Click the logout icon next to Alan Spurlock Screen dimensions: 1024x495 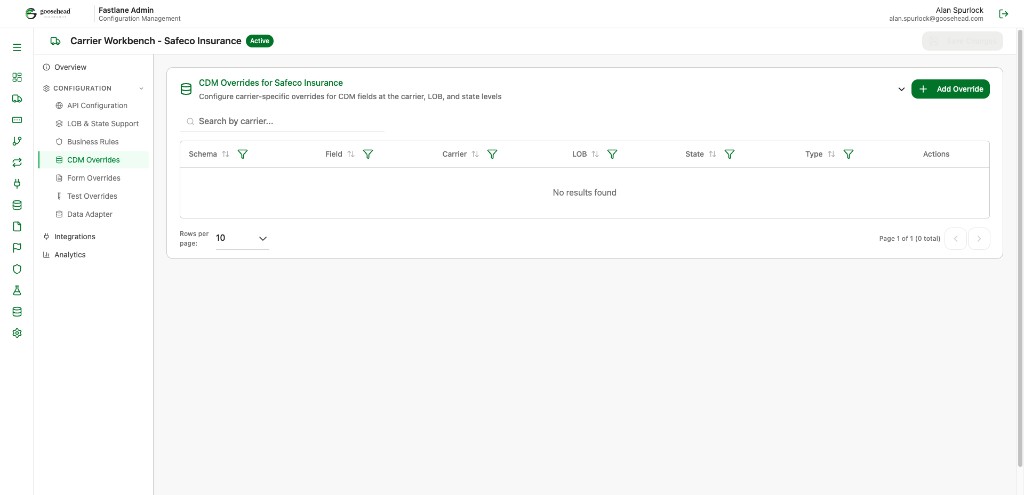(x=1004, y=14)
